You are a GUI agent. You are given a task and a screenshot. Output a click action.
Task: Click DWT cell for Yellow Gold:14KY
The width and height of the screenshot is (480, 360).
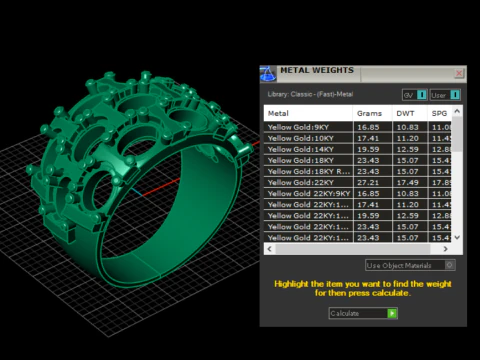(410, 149)
